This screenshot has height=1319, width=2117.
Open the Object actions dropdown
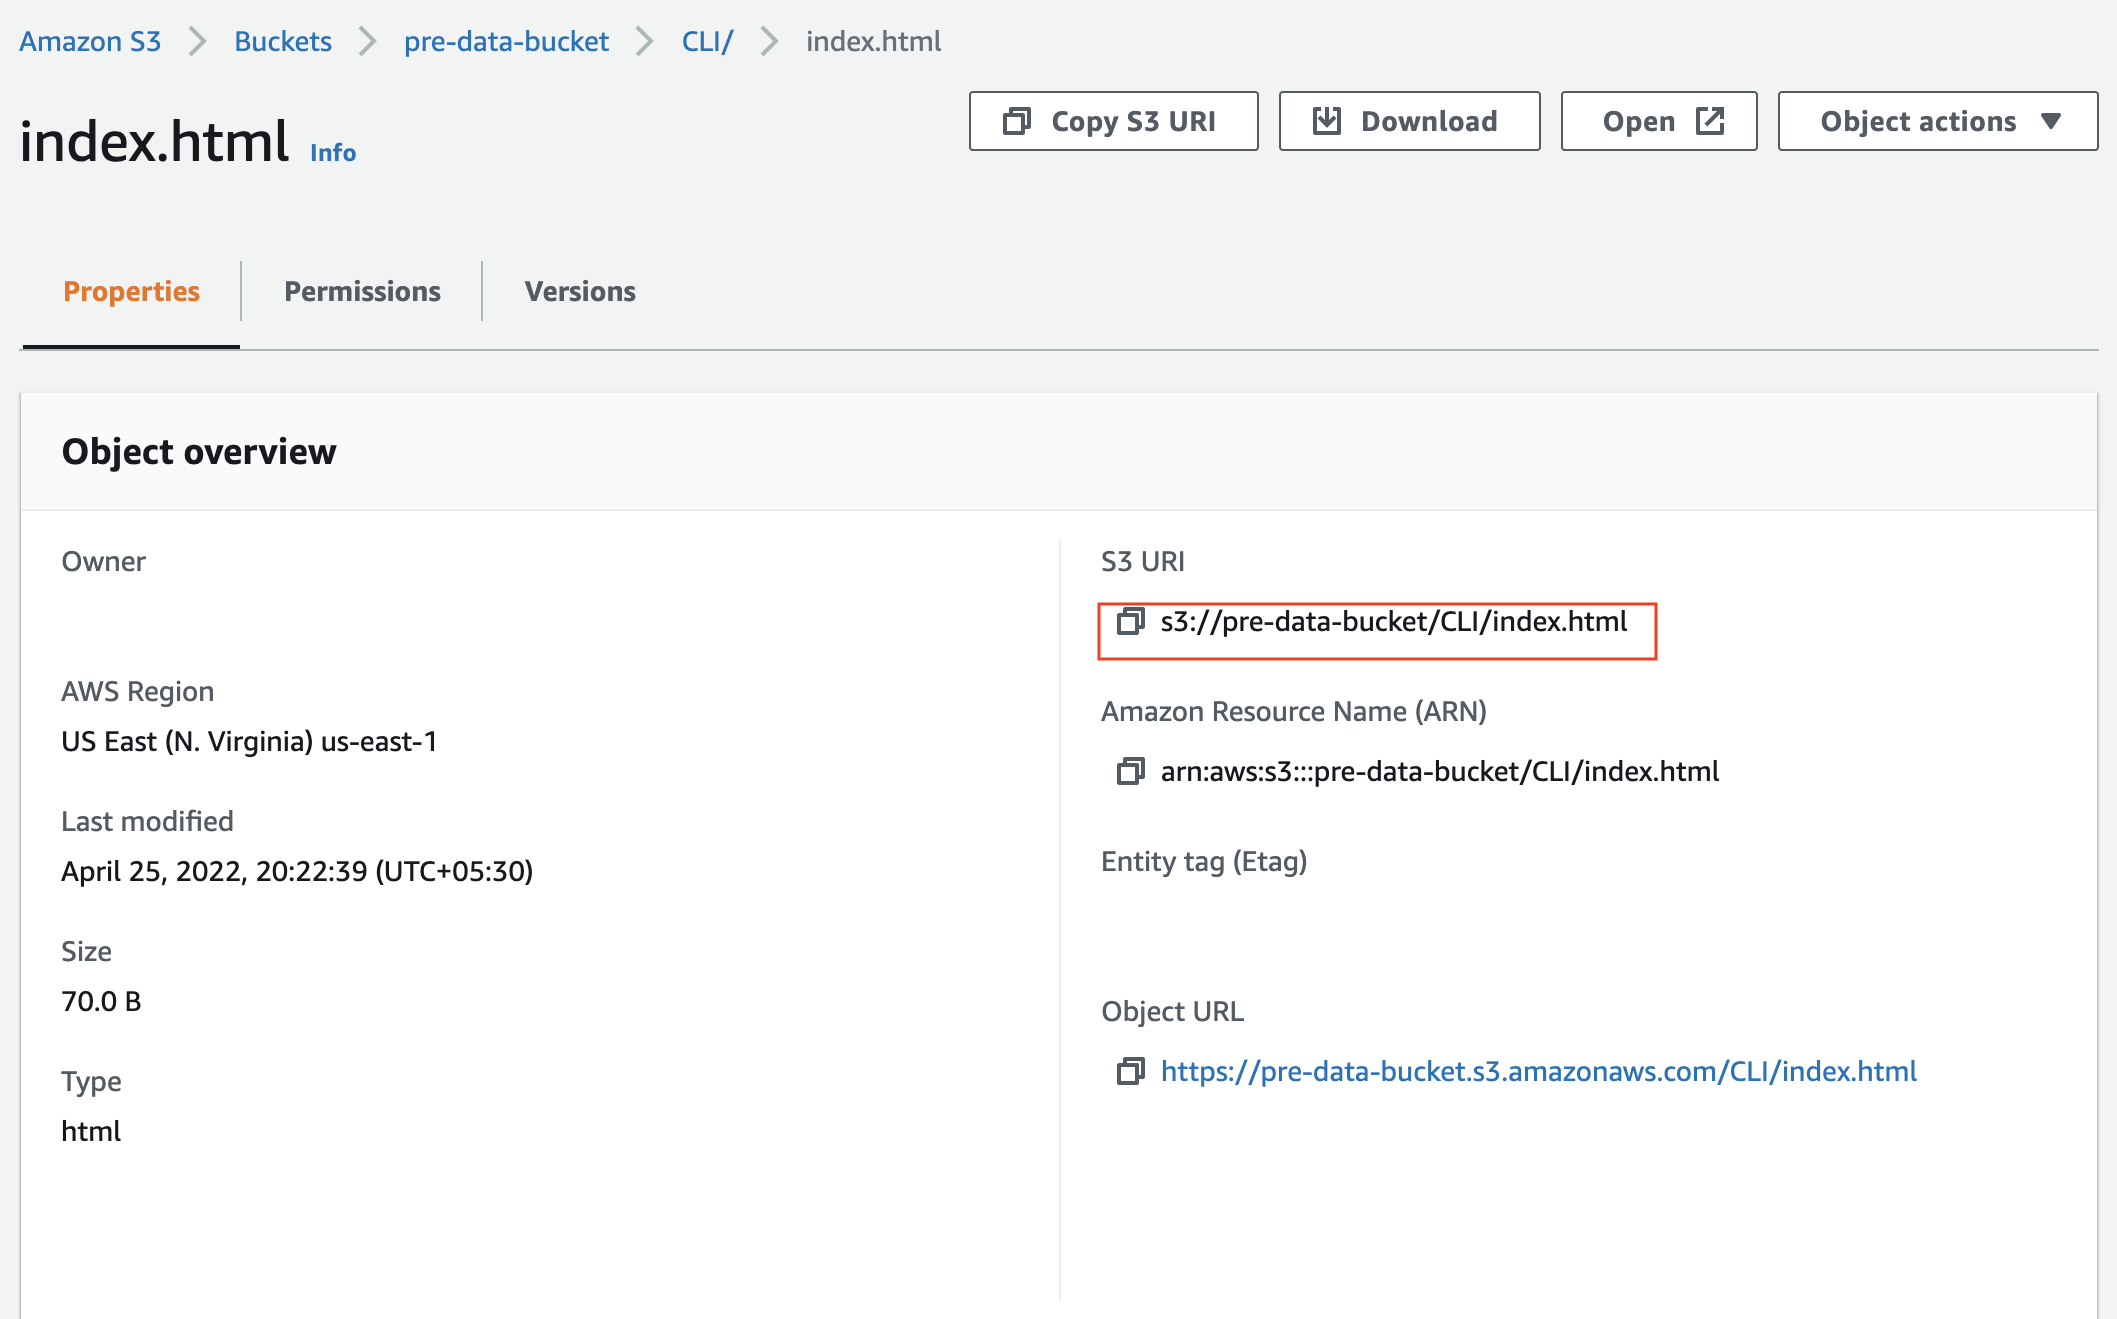[x=1936, y=121]
